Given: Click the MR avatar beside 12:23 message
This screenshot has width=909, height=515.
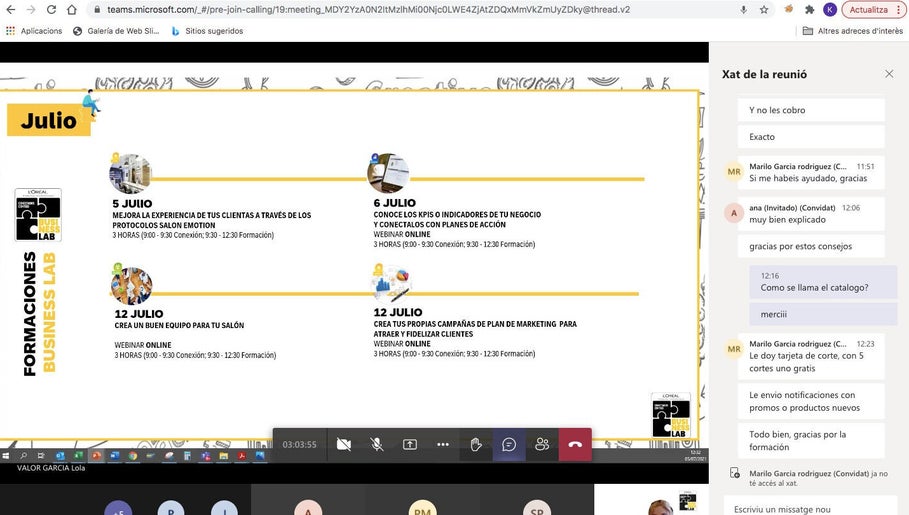Looking at the screenshot, I should pos(734,349).
